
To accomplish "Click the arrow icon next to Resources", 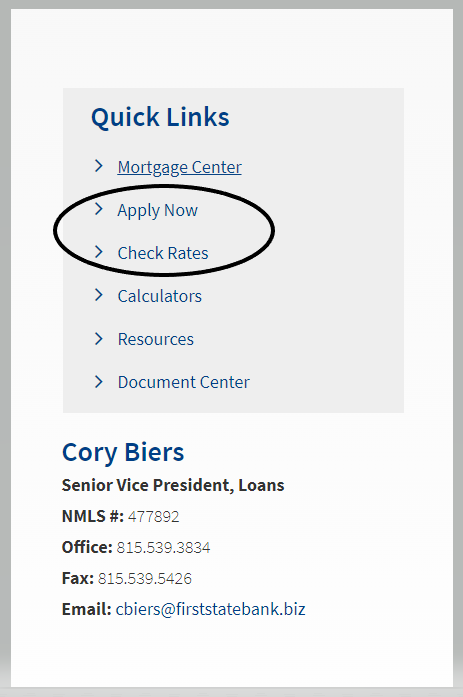I will click(x=99, y=338).
